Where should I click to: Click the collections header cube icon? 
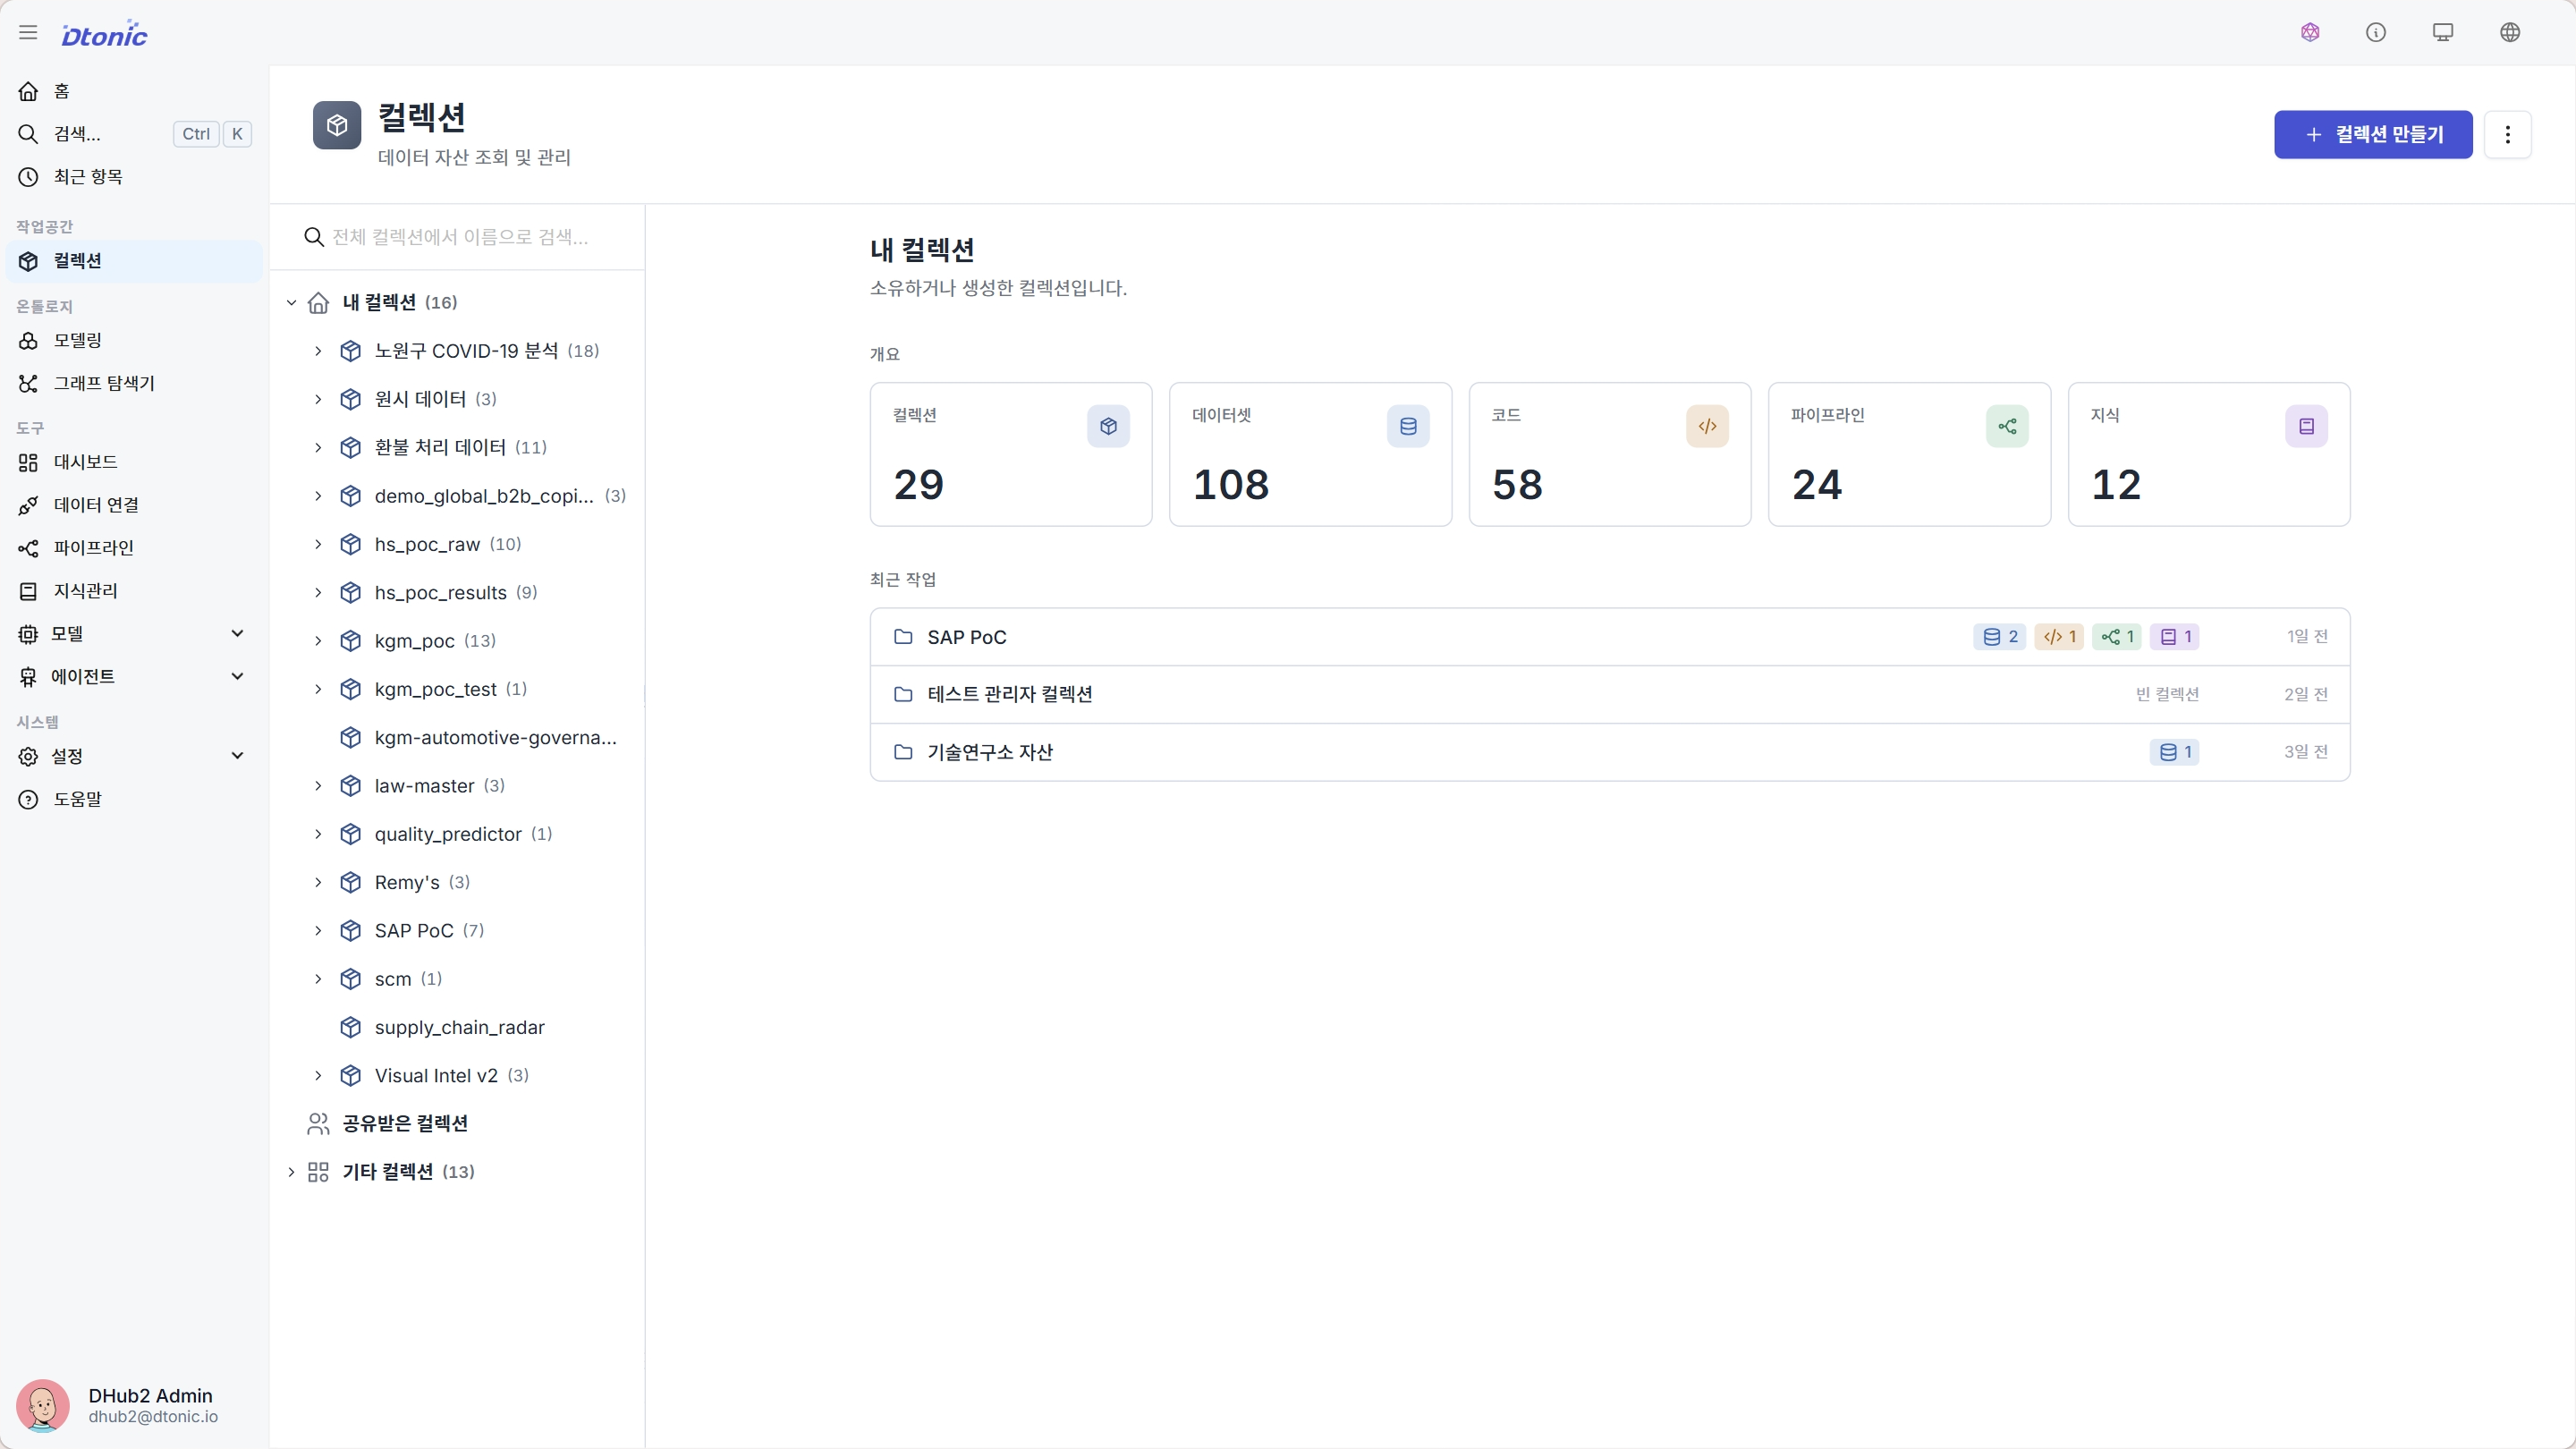pyautogui.click(x=337, y=125)
